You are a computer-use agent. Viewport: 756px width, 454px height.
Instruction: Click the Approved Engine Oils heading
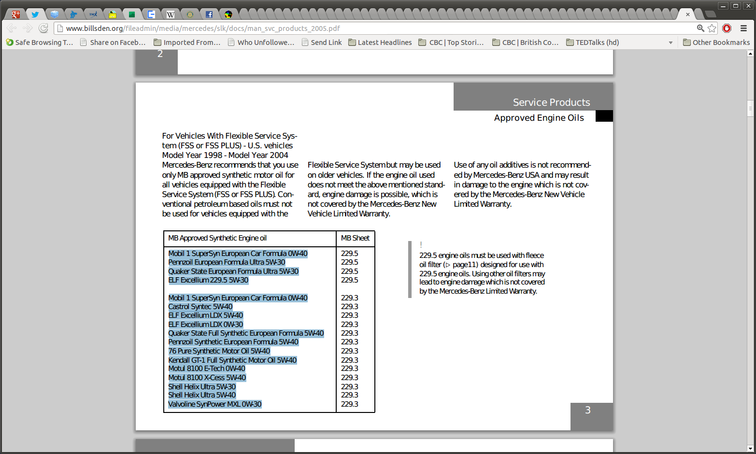click(539, 118)
